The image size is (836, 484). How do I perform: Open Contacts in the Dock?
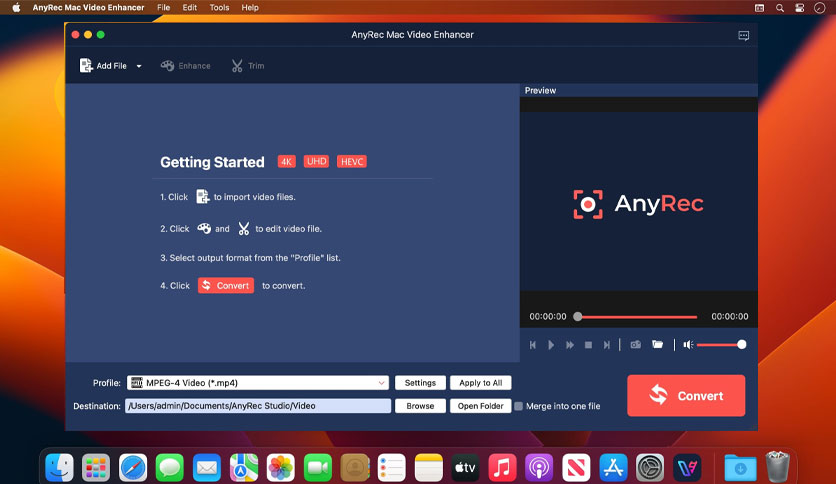pyautogui.click(x=355, y=468)
